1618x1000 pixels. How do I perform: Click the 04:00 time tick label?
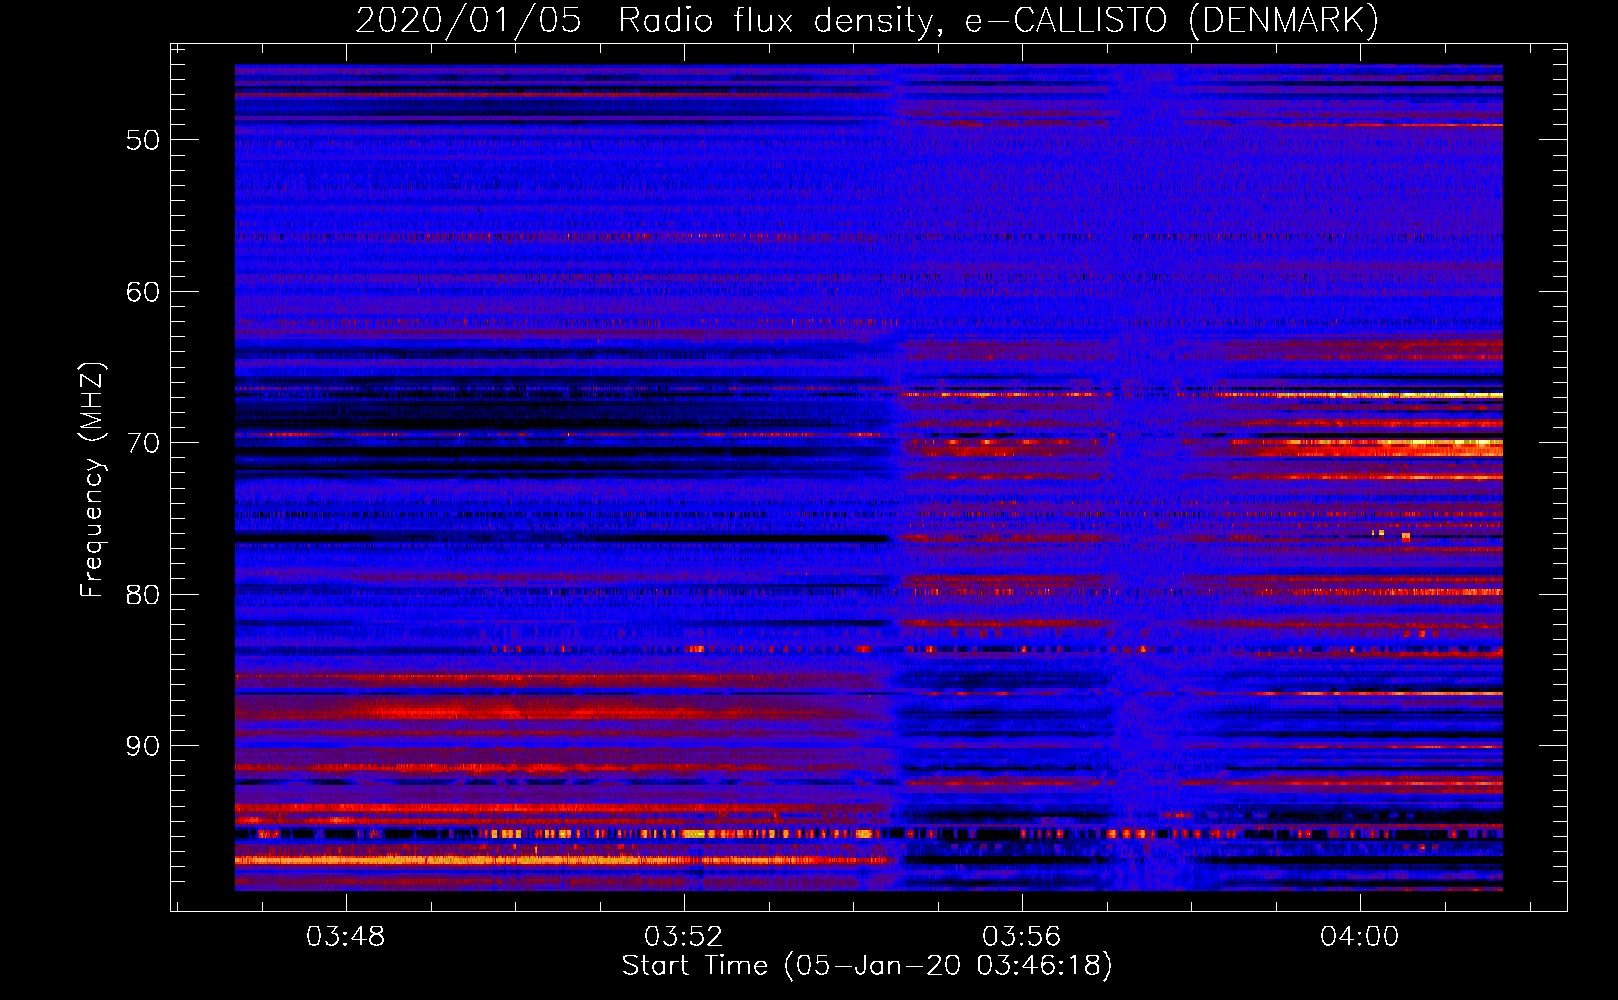(1359, 937)
